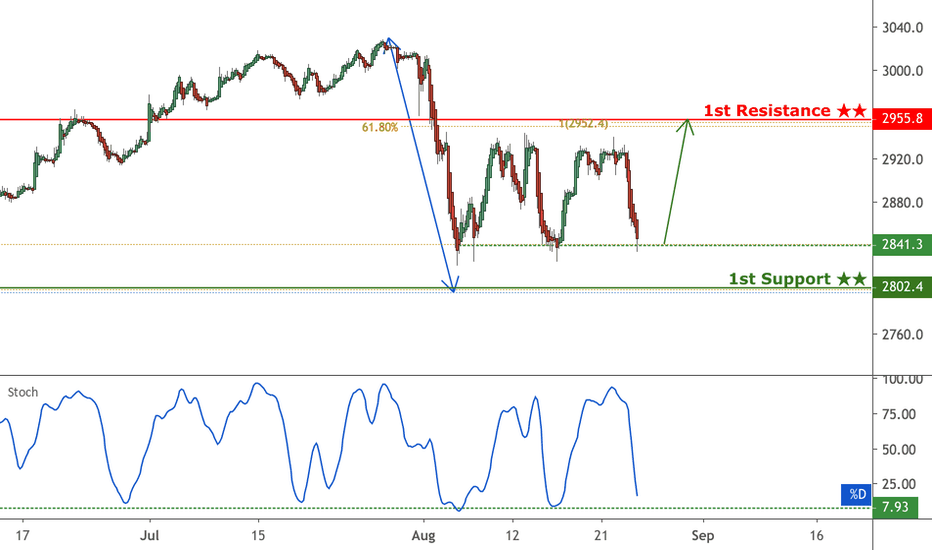Screen dimensions: 932x550
Task: Click the 16 date axis label
Action: pos(817,536)
